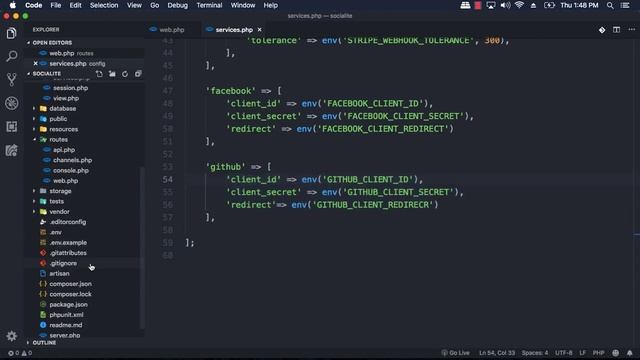
Task: Change file encoding UTF-8
Action: (564, 353)
